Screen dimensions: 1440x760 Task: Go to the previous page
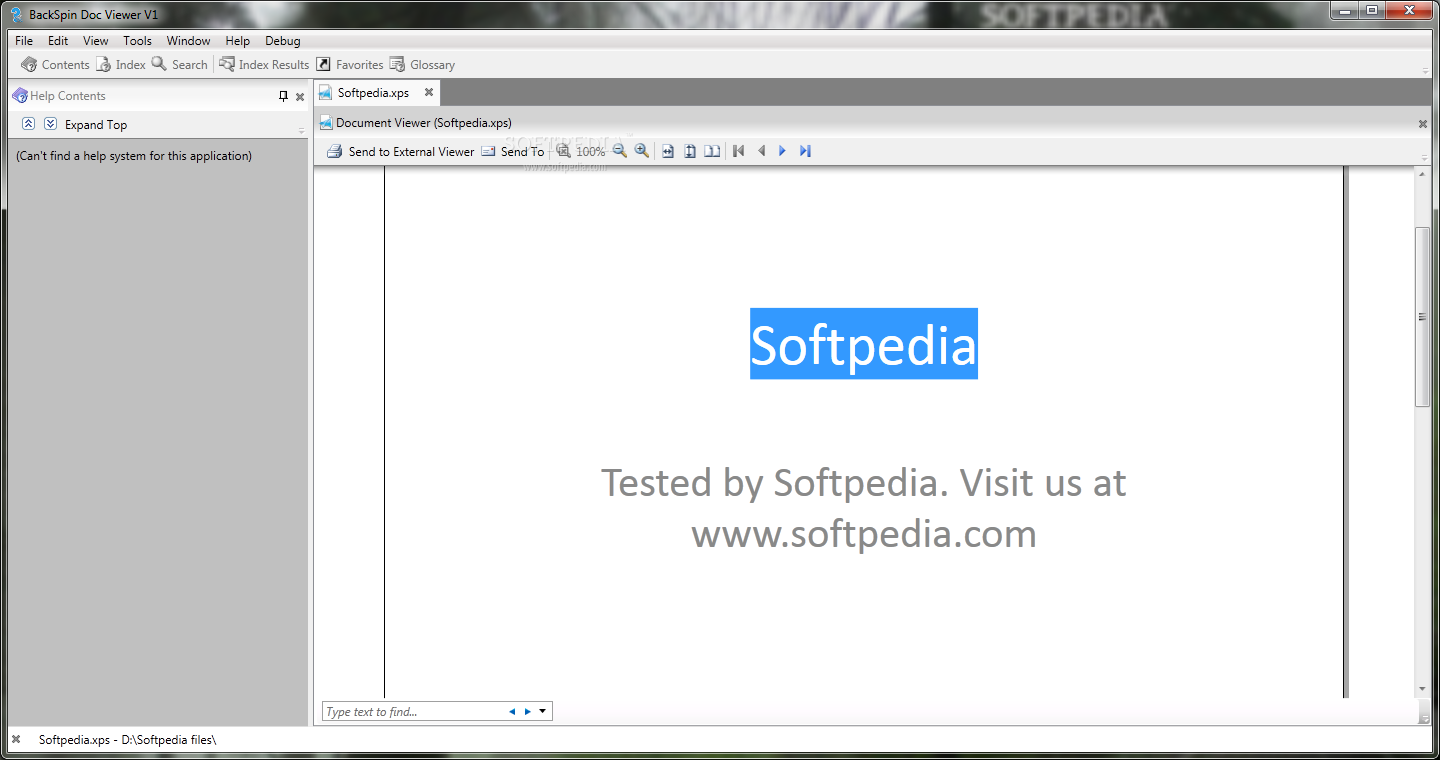761,151
